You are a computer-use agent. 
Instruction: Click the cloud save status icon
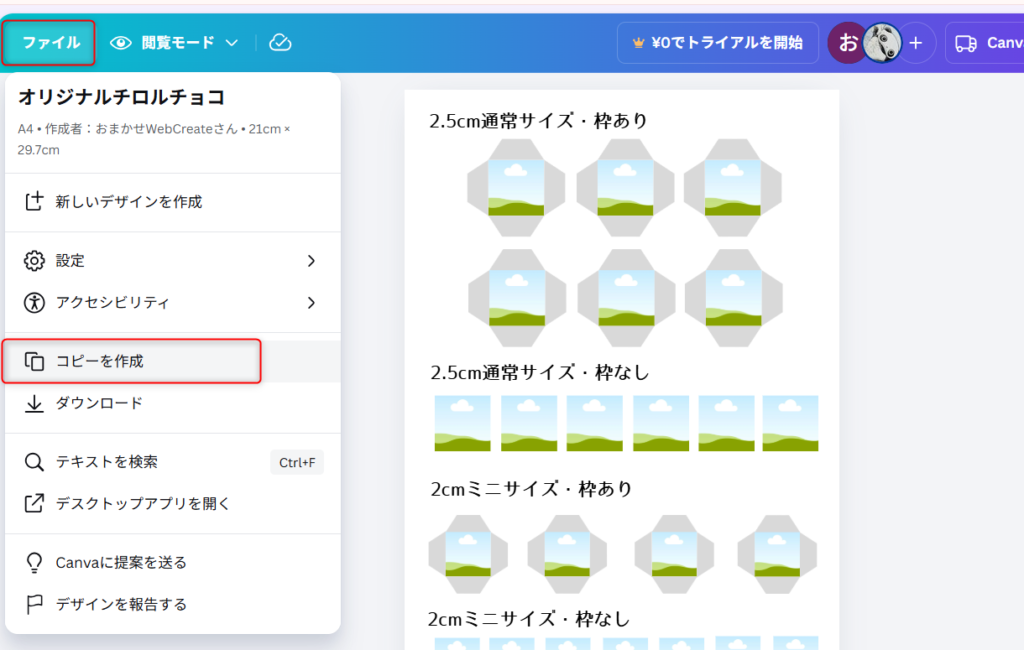point(281,43)
